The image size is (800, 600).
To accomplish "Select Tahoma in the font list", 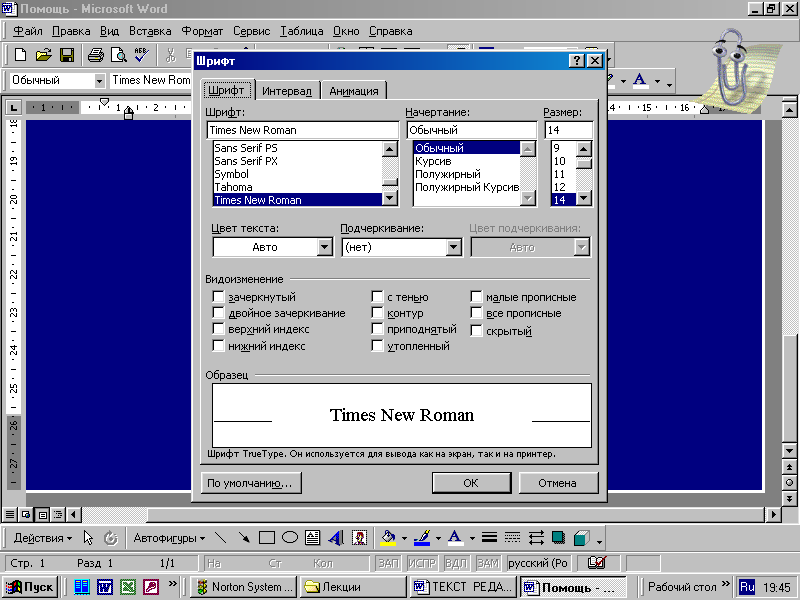I will click(x=297, y=187).
